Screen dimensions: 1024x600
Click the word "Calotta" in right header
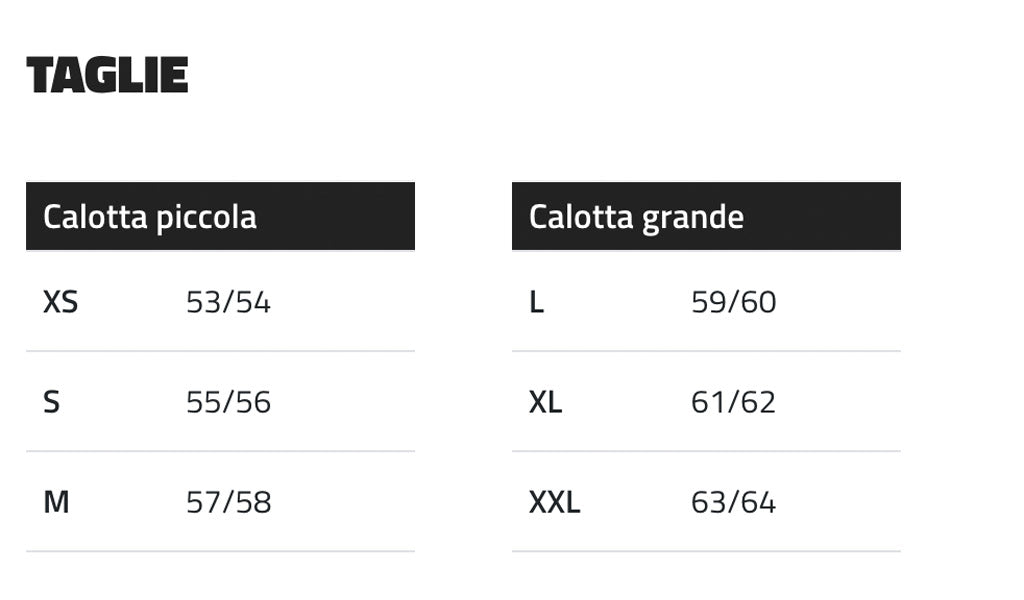point(582,217)
